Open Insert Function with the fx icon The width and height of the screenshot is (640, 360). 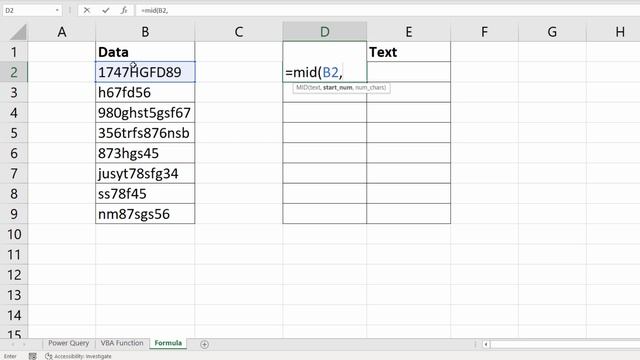coord(124,10)
